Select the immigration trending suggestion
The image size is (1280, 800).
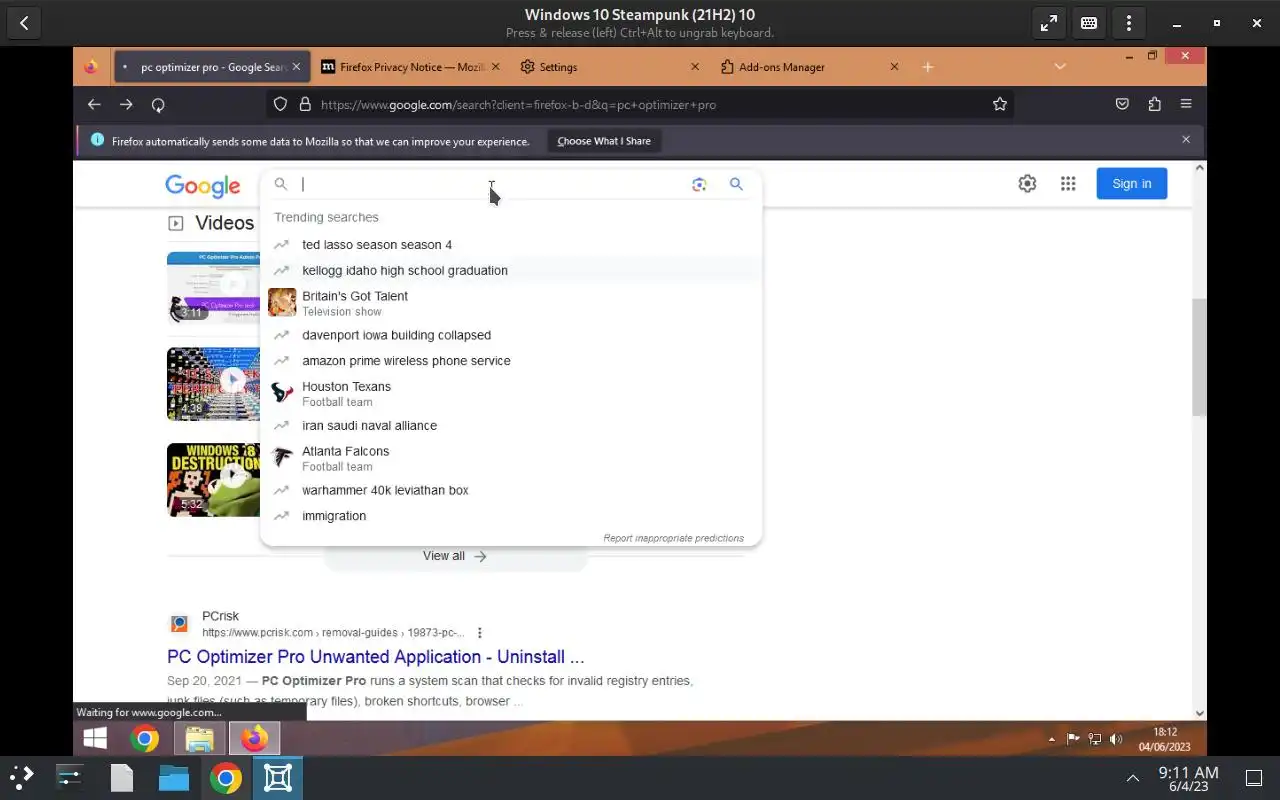pyautogui.click(x=511, y=516)
